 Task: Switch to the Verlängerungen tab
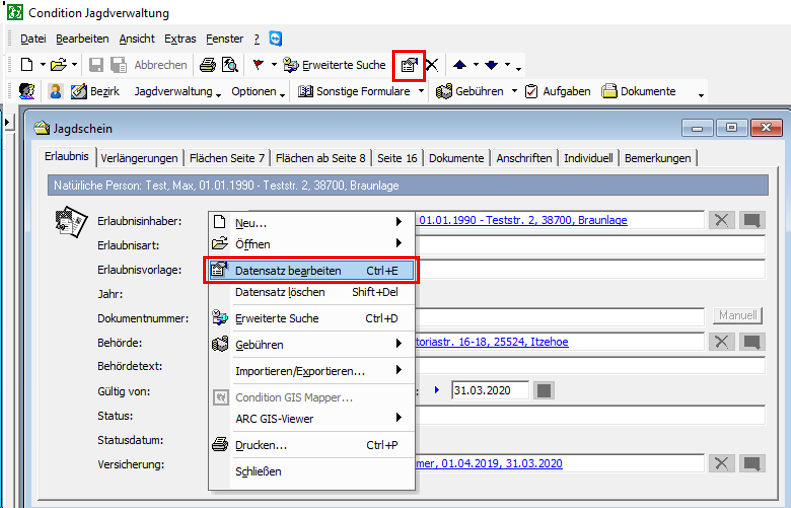point(140,158)
